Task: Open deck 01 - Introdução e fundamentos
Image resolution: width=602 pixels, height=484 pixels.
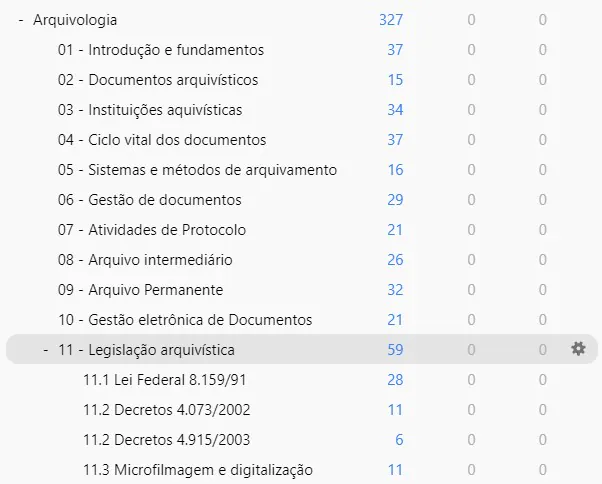Action: pos(161,50)
